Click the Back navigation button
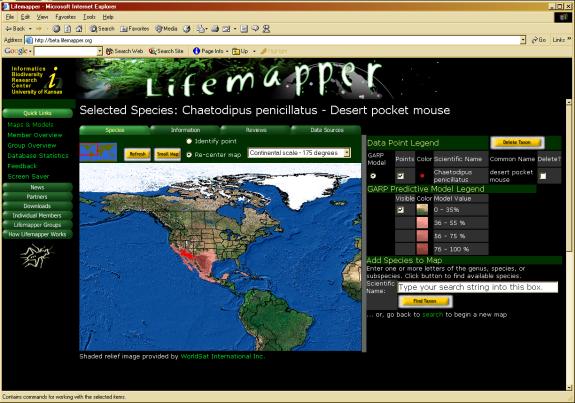 tap(15, 29)
